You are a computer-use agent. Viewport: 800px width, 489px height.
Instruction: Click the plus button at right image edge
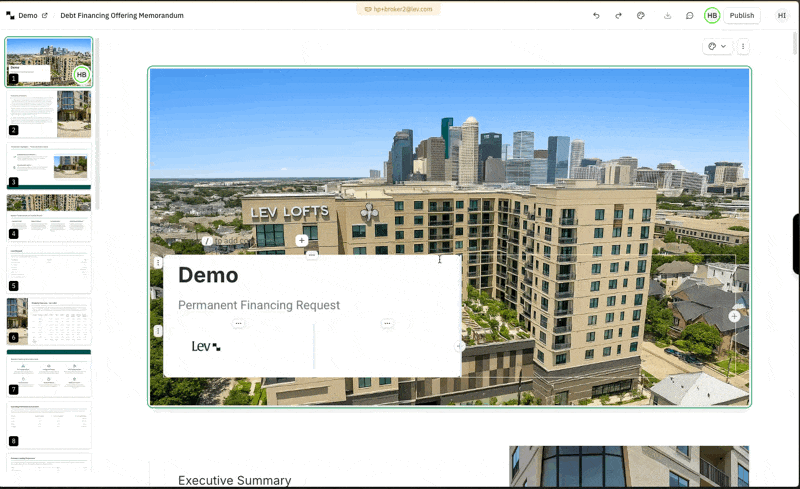[x=734, y=316]
